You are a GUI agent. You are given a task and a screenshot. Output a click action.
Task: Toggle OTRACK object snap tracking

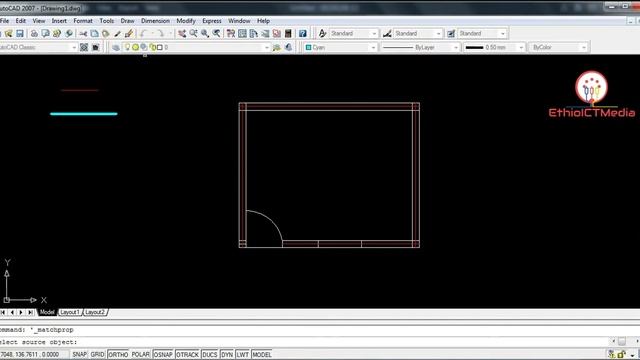pos(187,354)
